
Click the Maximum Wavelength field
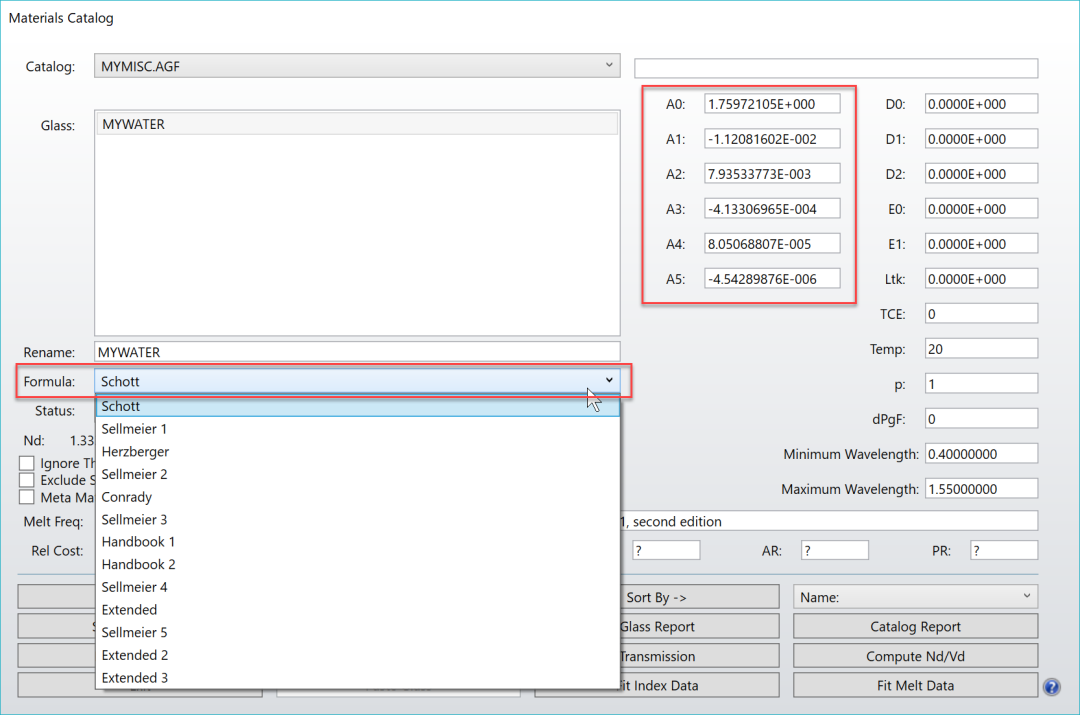coord(982,489)
